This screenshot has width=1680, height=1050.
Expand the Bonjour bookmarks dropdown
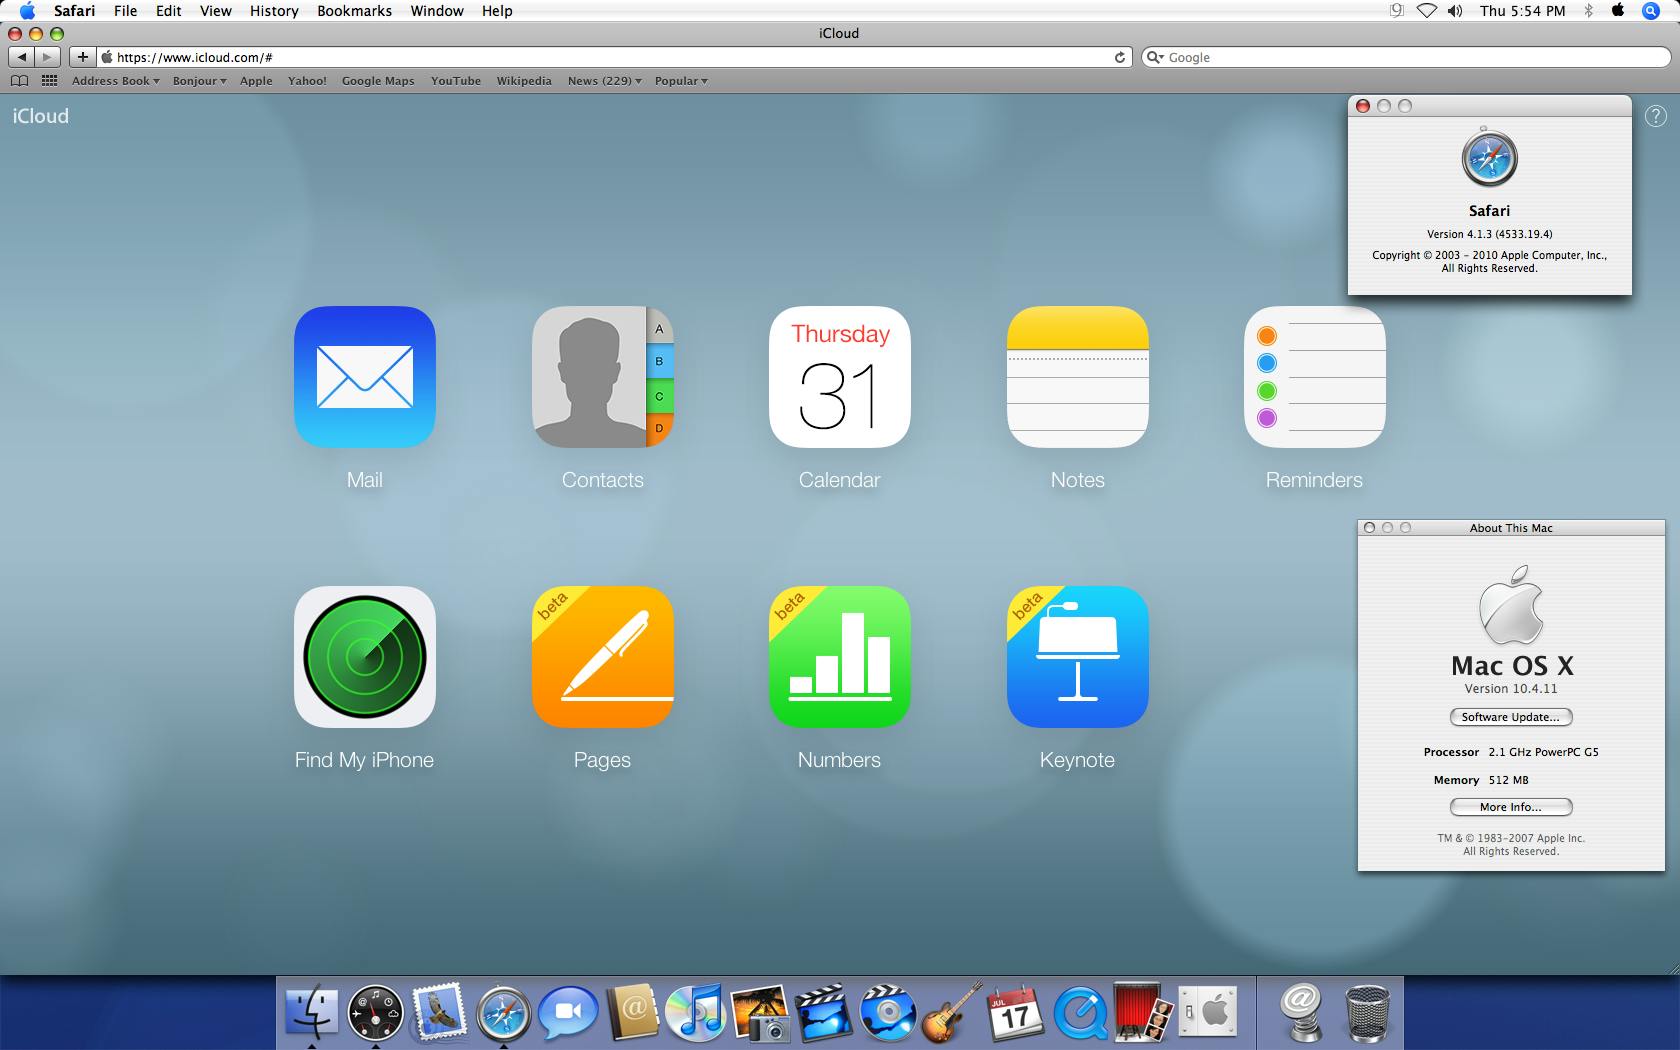click(199, 81)
